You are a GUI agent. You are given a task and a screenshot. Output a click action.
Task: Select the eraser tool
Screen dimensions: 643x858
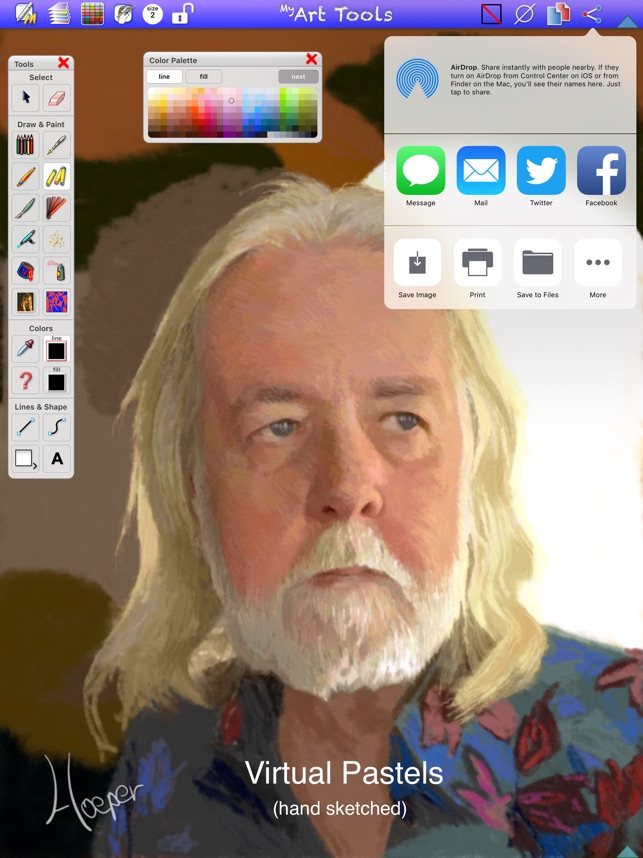[x=56, y=98]
